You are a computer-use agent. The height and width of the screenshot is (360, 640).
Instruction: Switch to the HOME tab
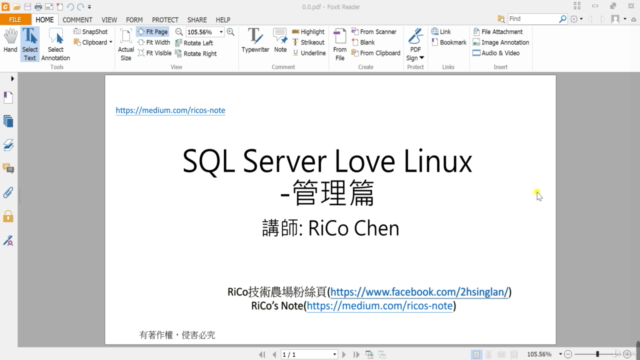(44, 20)
